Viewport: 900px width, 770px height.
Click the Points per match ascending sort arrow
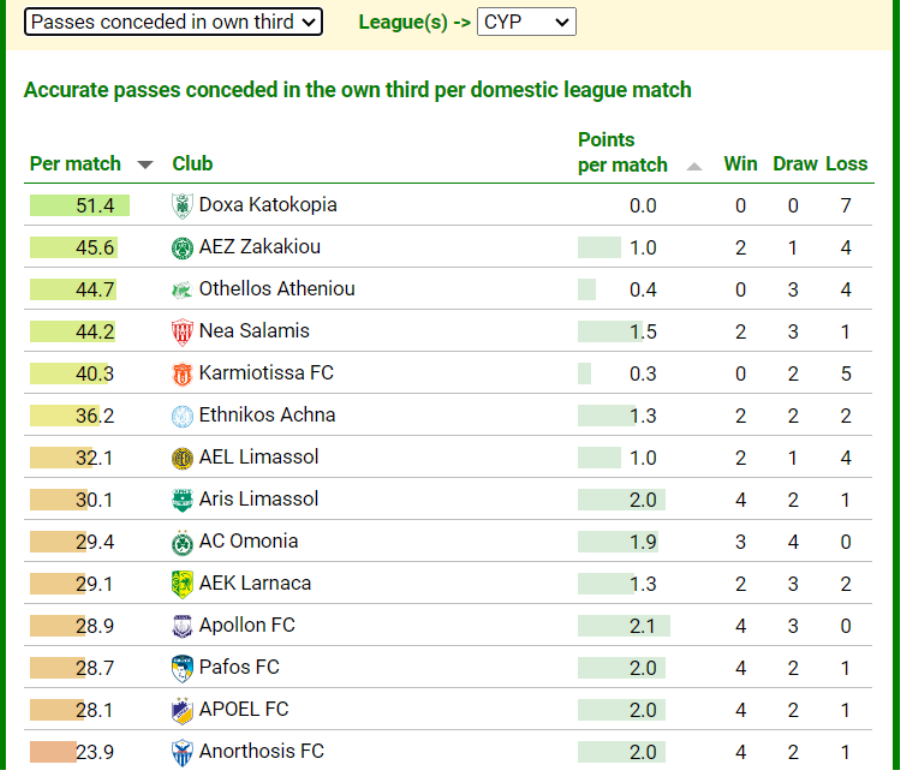695,167
